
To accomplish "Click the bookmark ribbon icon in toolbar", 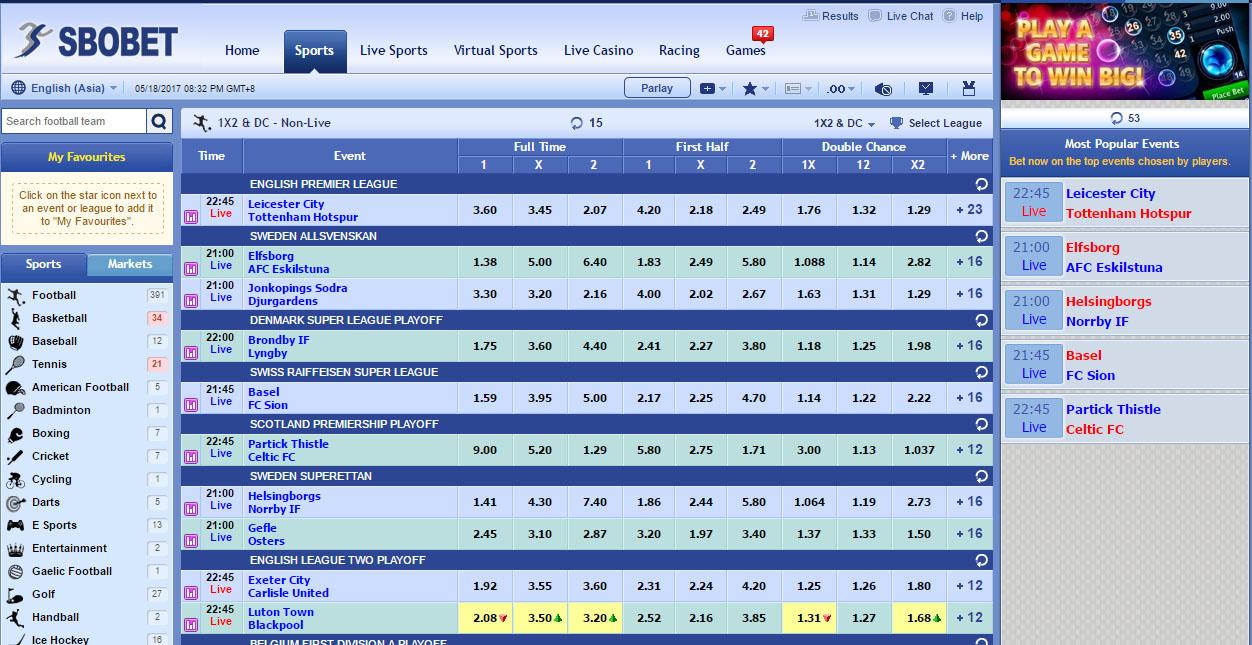I will [x=969, y=88].
